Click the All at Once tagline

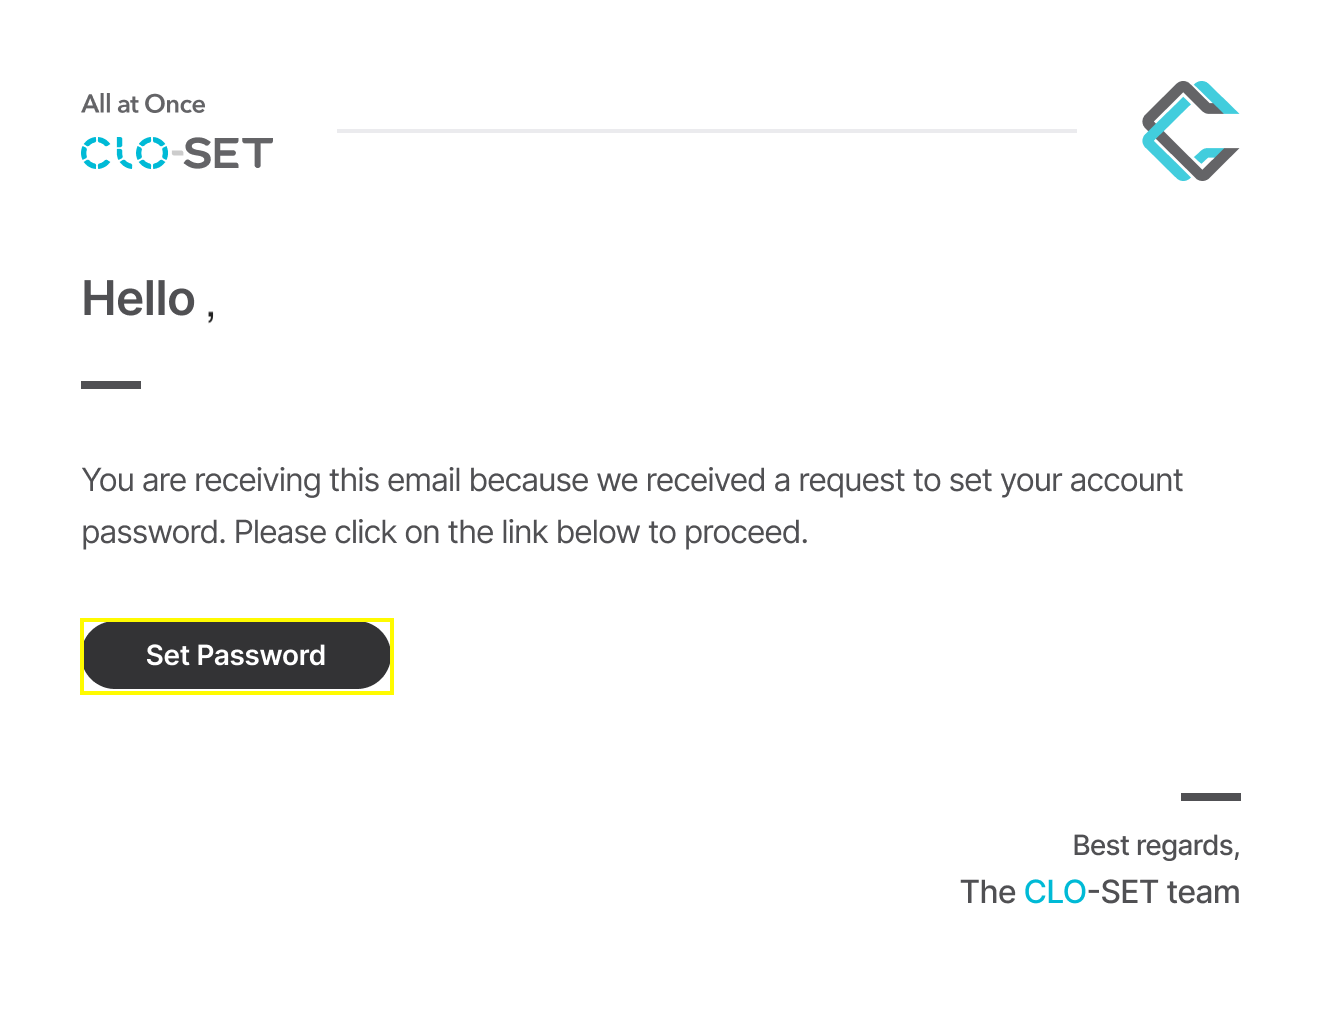143,104
